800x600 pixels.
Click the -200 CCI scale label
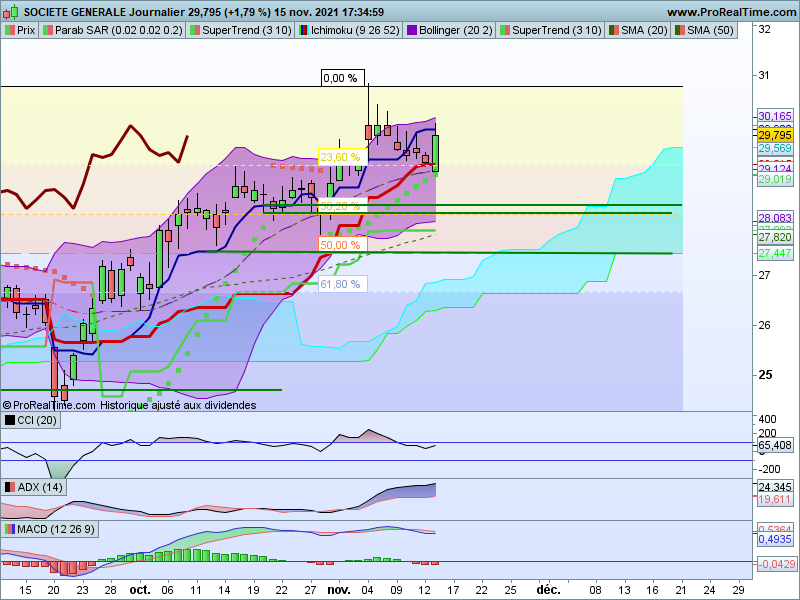[769, 469]
